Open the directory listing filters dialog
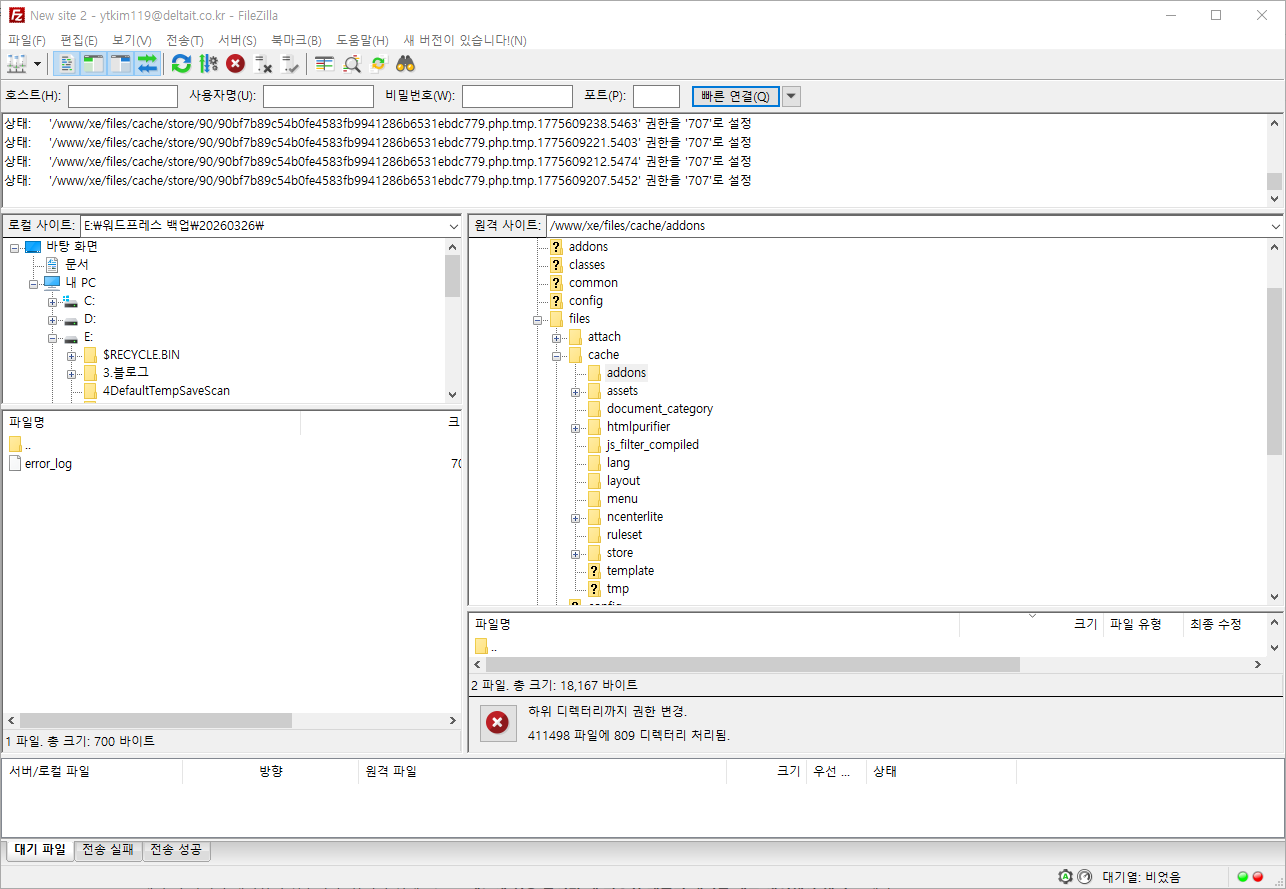The width and height of the screenshot is (1286, 889). click(x=324, y=64)
